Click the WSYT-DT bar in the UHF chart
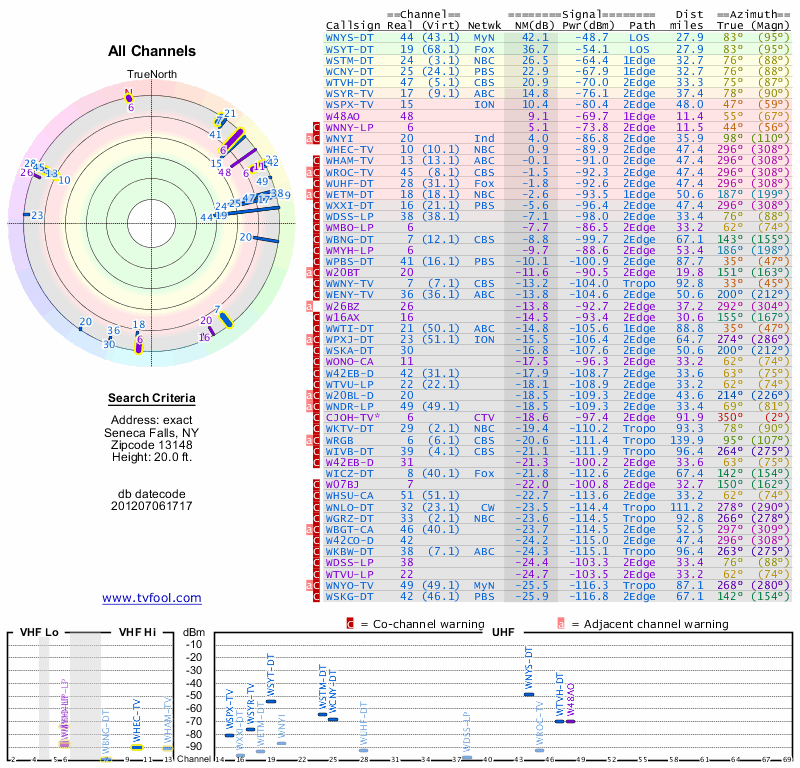This screenshot has width=800, height=768. coord(271,702)
